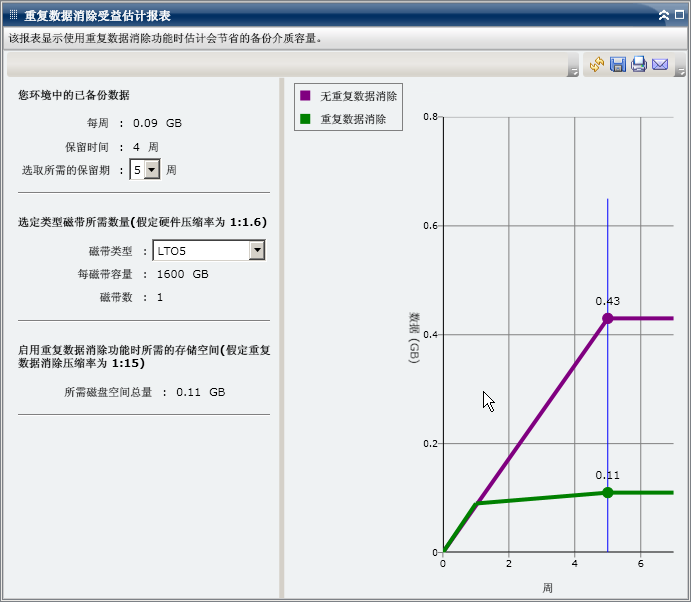
Task: Click the y-axis tick 0.2
Action: coord(431,443)
